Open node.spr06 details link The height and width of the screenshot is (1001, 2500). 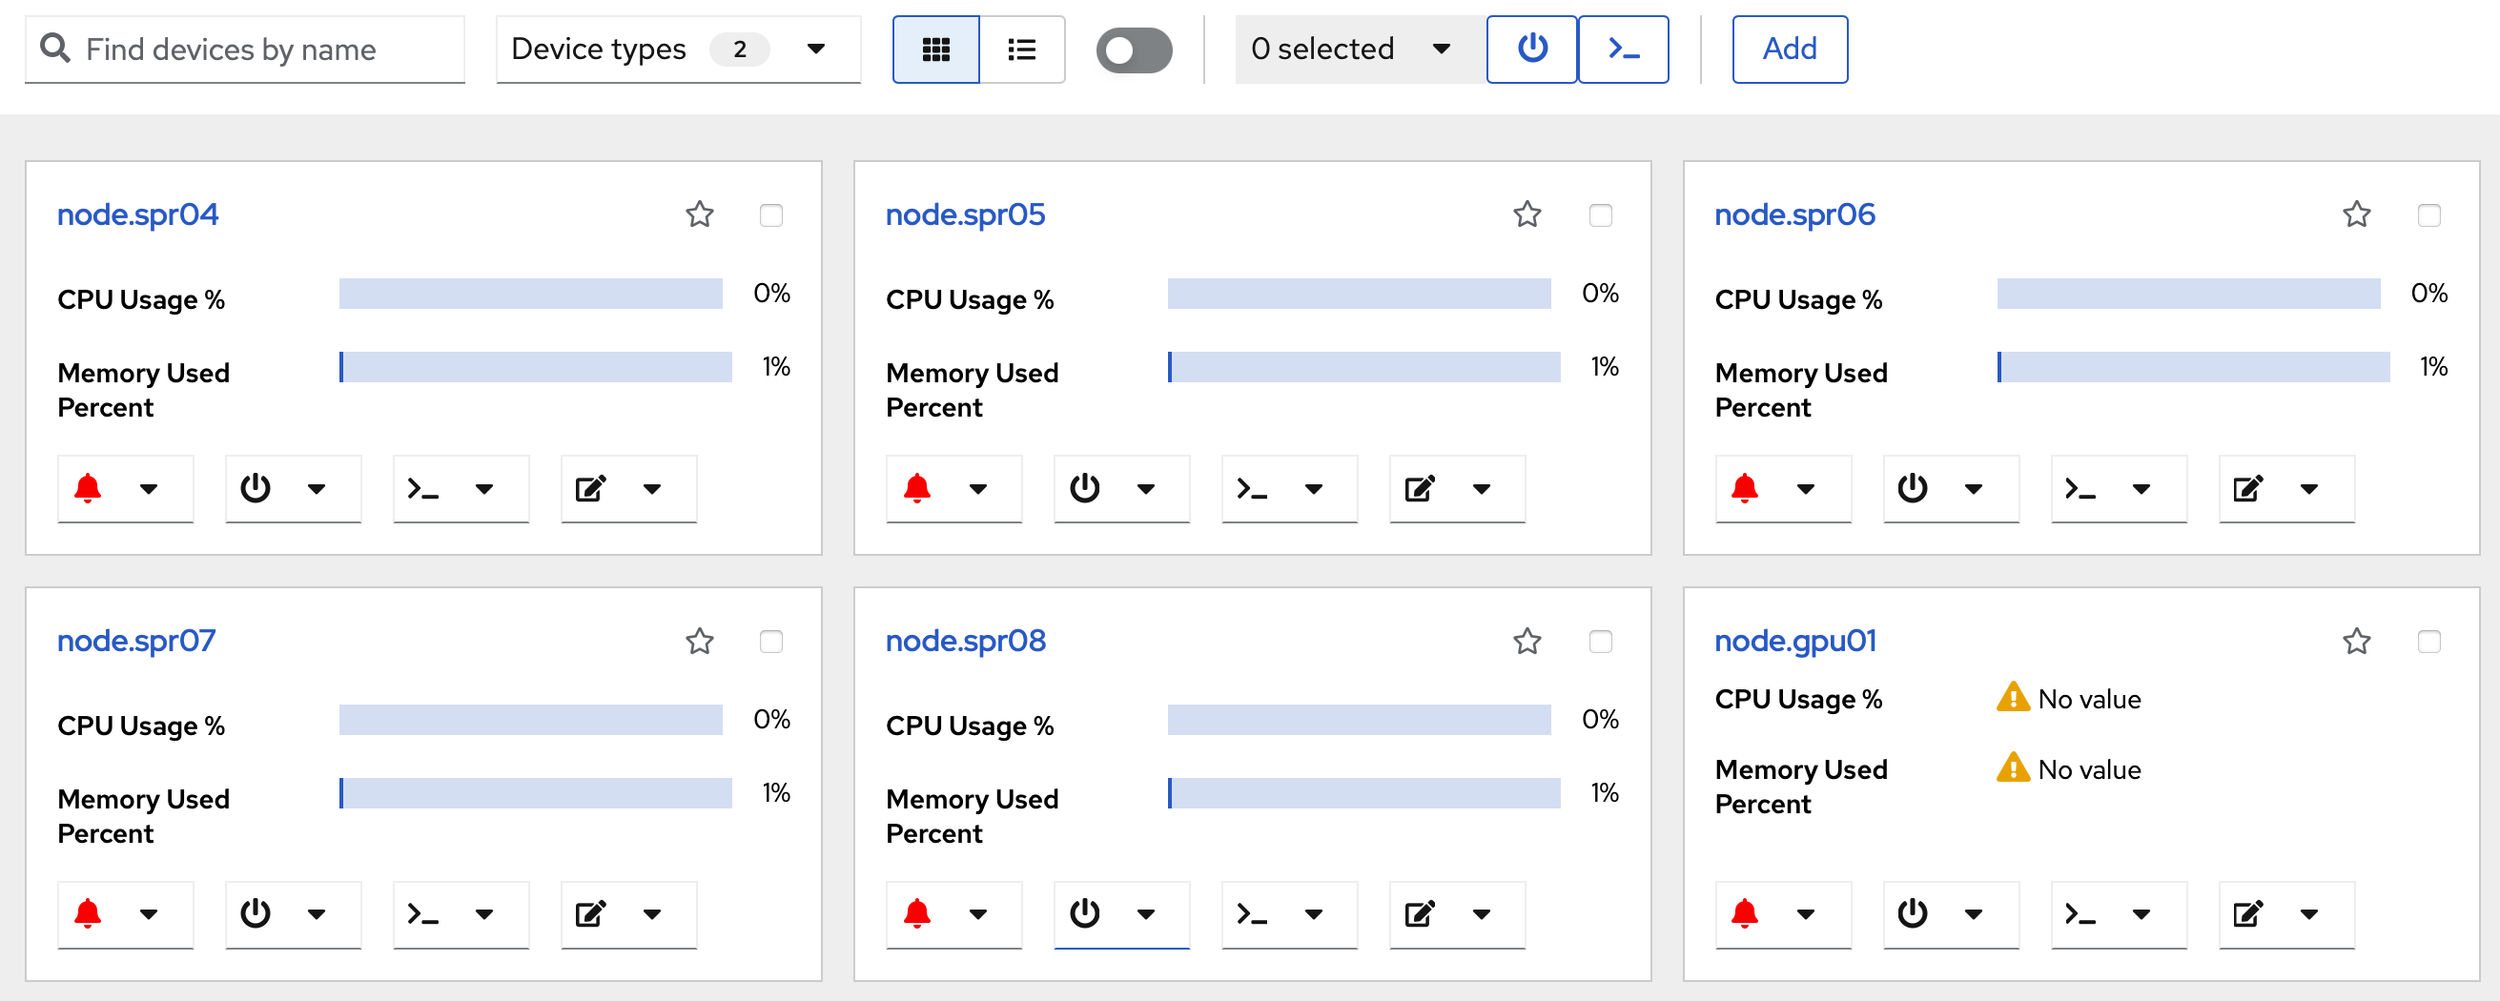1795,215
